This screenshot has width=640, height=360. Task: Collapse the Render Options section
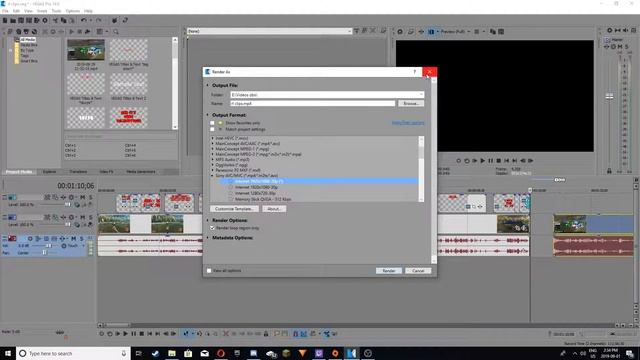point(207,220)
